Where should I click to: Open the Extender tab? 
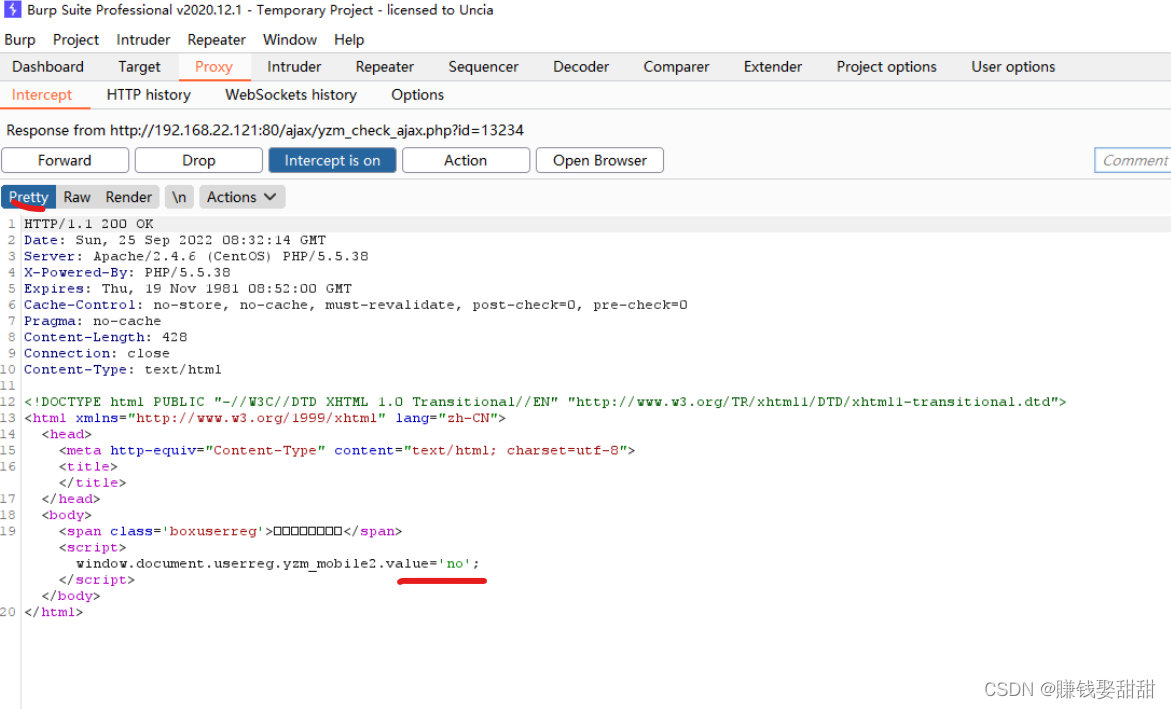[773, 66]
